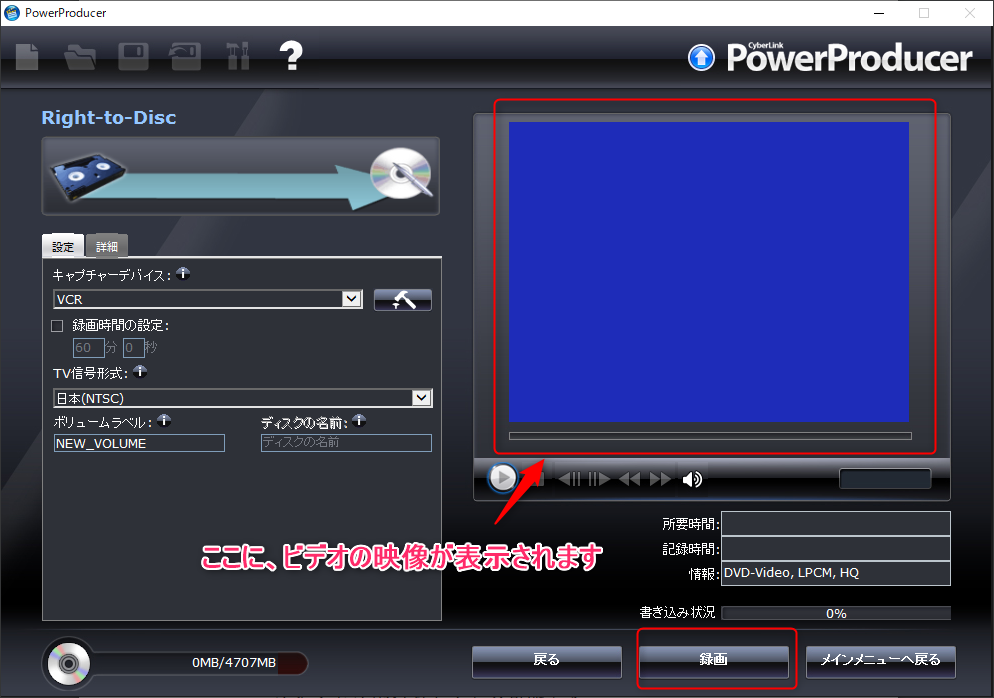Click info icon next to TV信号形式

click(x=140, y=372)
